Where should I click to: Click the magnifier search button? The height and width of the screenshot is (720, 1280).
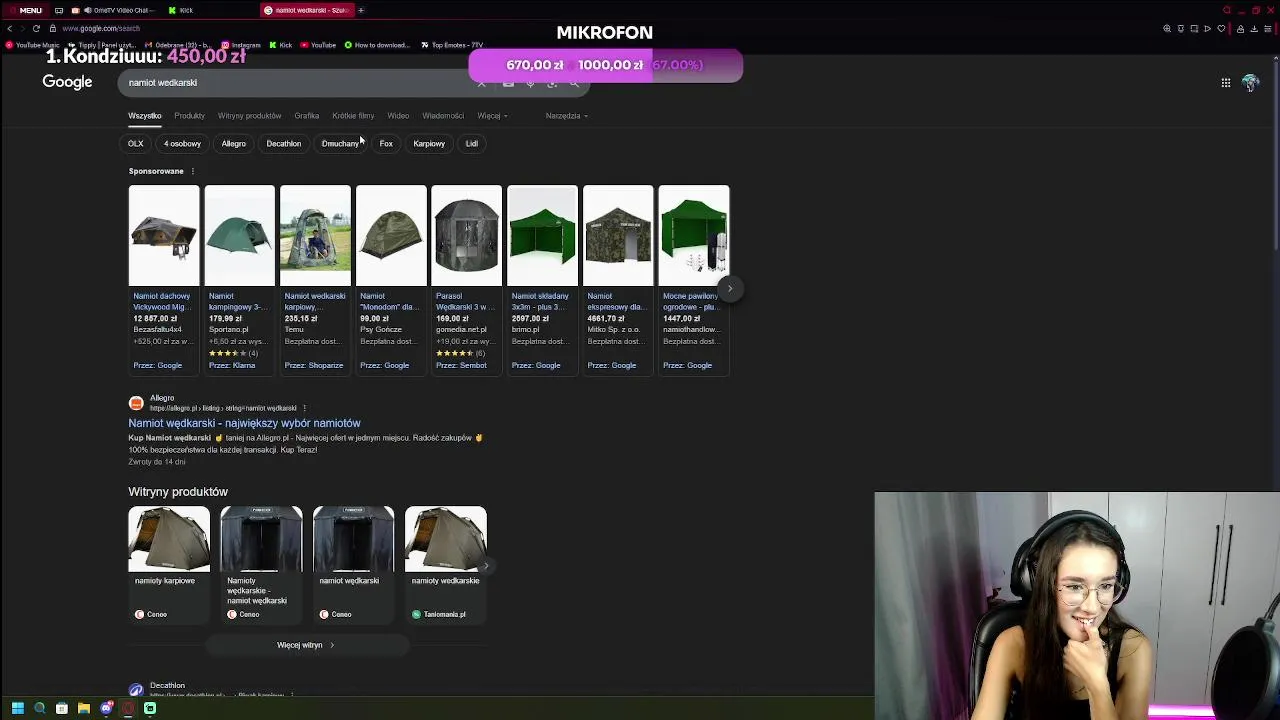click(574, 83)
